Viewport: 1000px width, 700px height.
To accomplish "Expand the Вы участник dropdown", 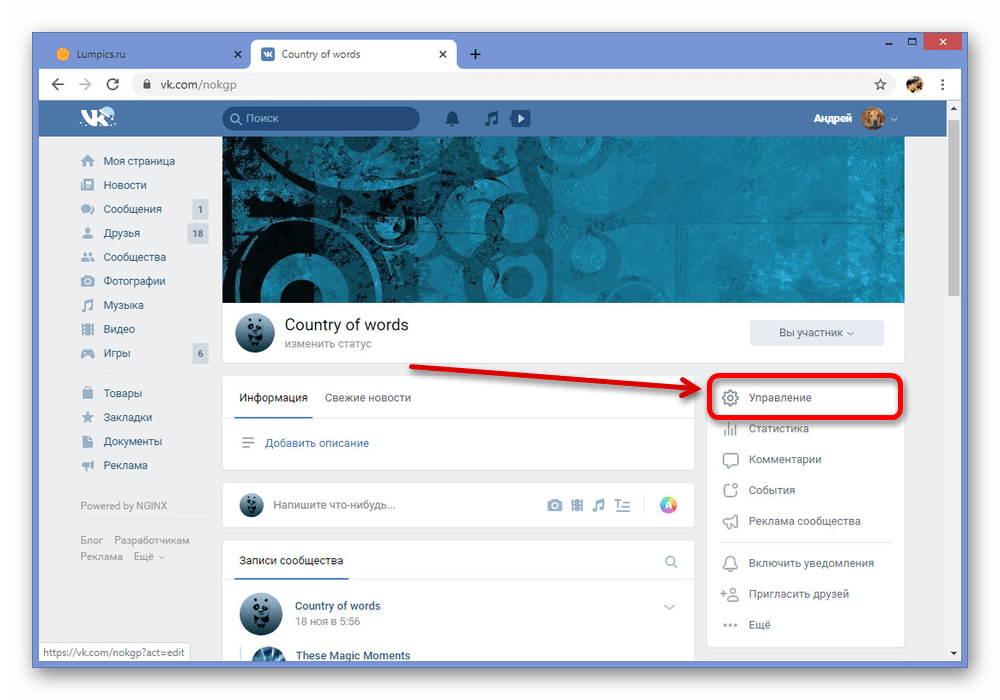I will coord(816,333).
